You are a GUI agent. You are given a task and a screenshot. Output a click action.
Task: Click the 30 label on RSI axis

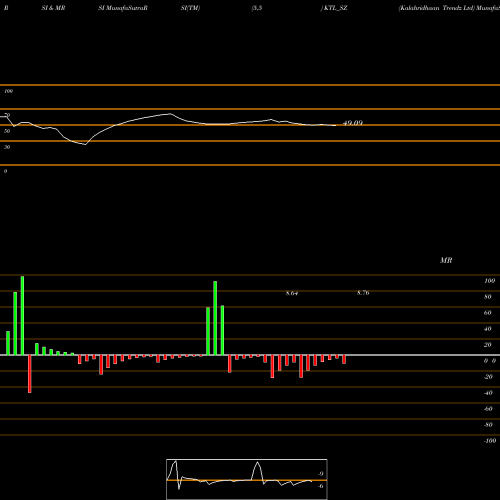point(7,147)
